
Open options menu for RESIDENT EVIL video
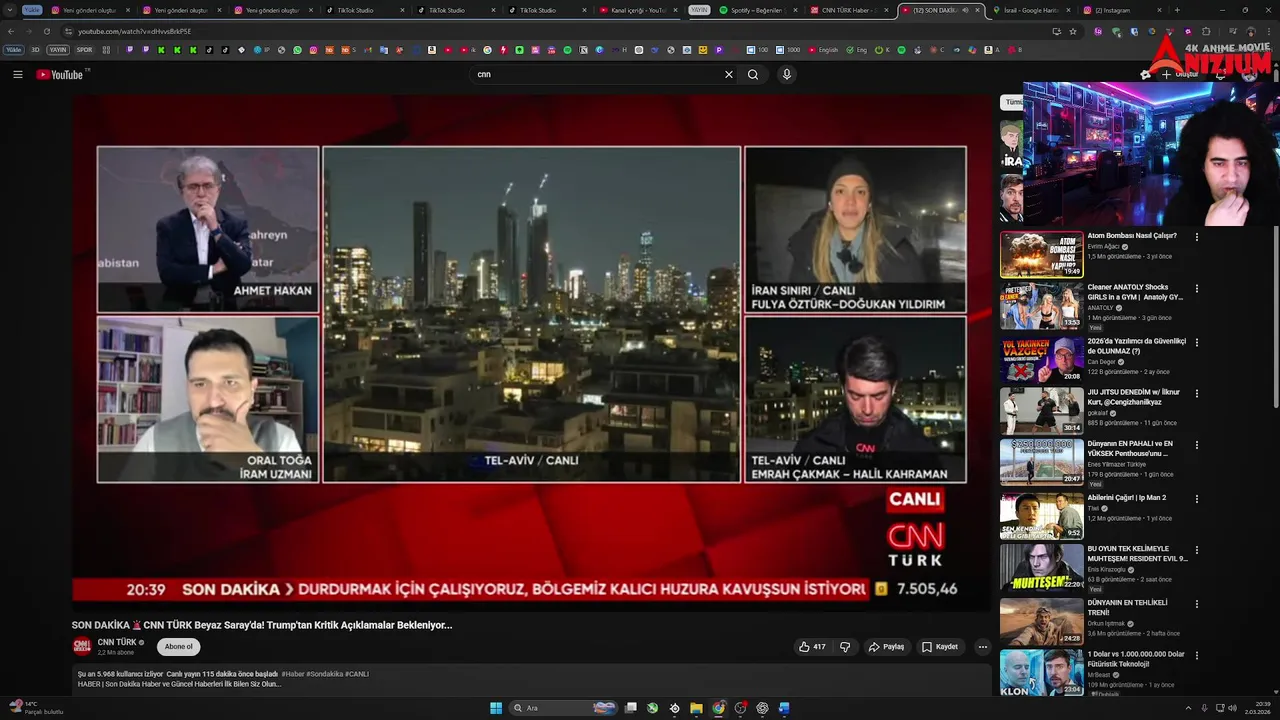click(1197, 550)
